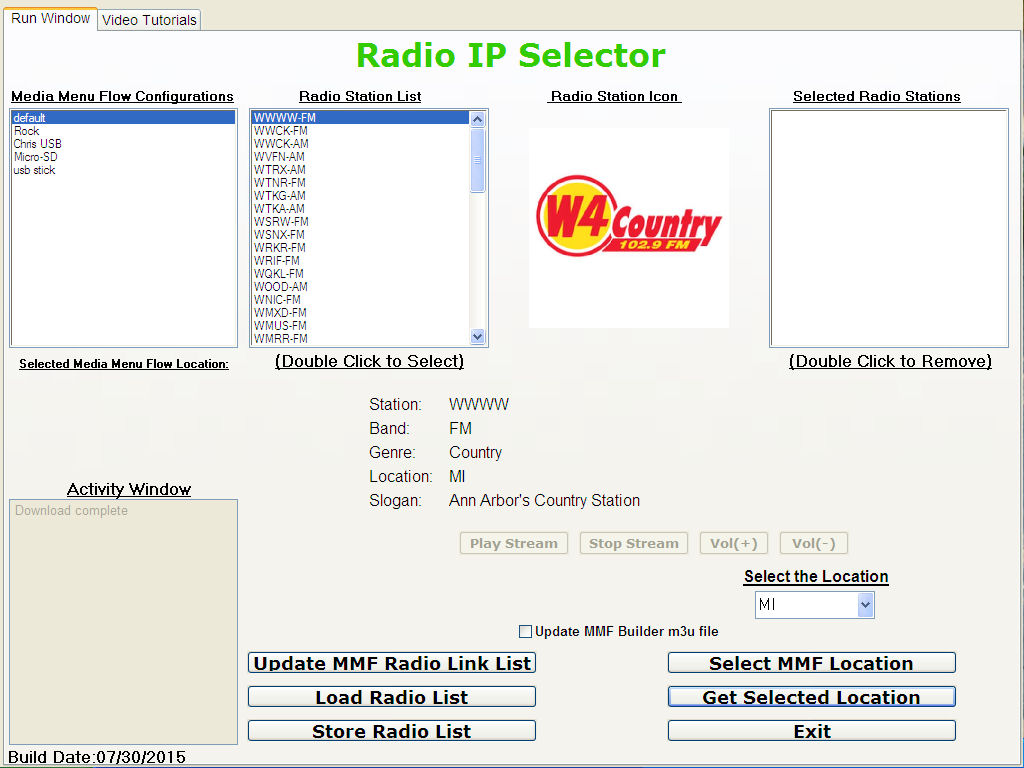Image resolution: width=1024 pixels, height=768 pixels.
Task: Select WMRR-FM in station list
Action: pyautogui.click(x=360, y=339)
